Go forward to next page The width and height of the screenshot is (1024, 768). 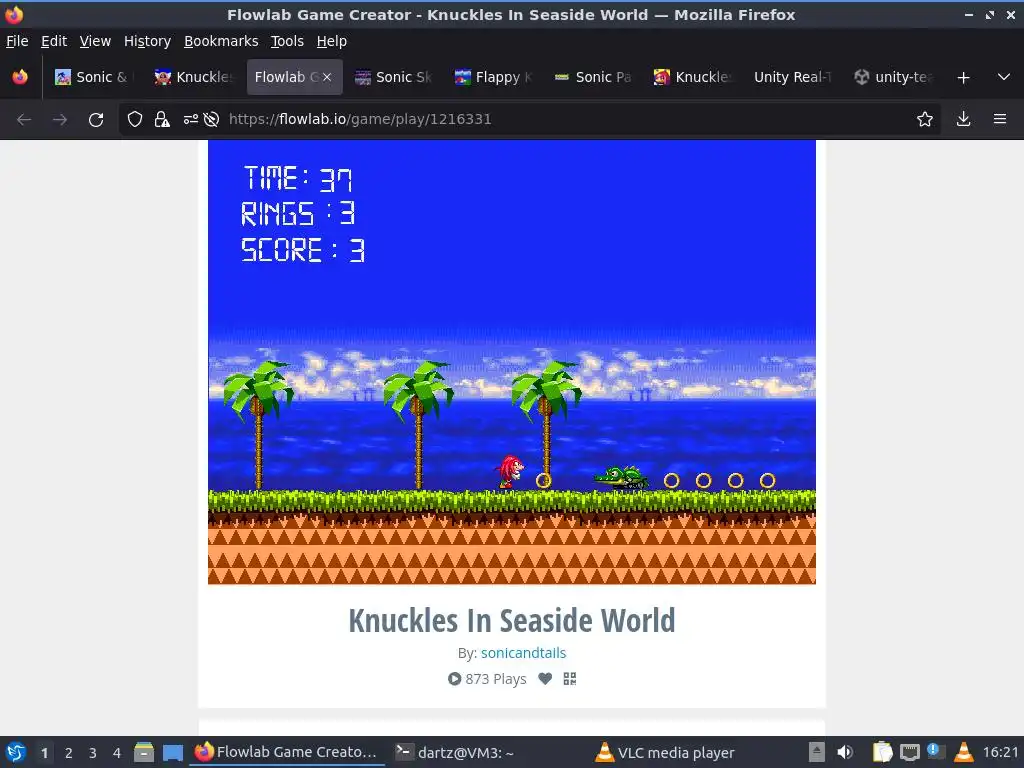click(60, 120)
